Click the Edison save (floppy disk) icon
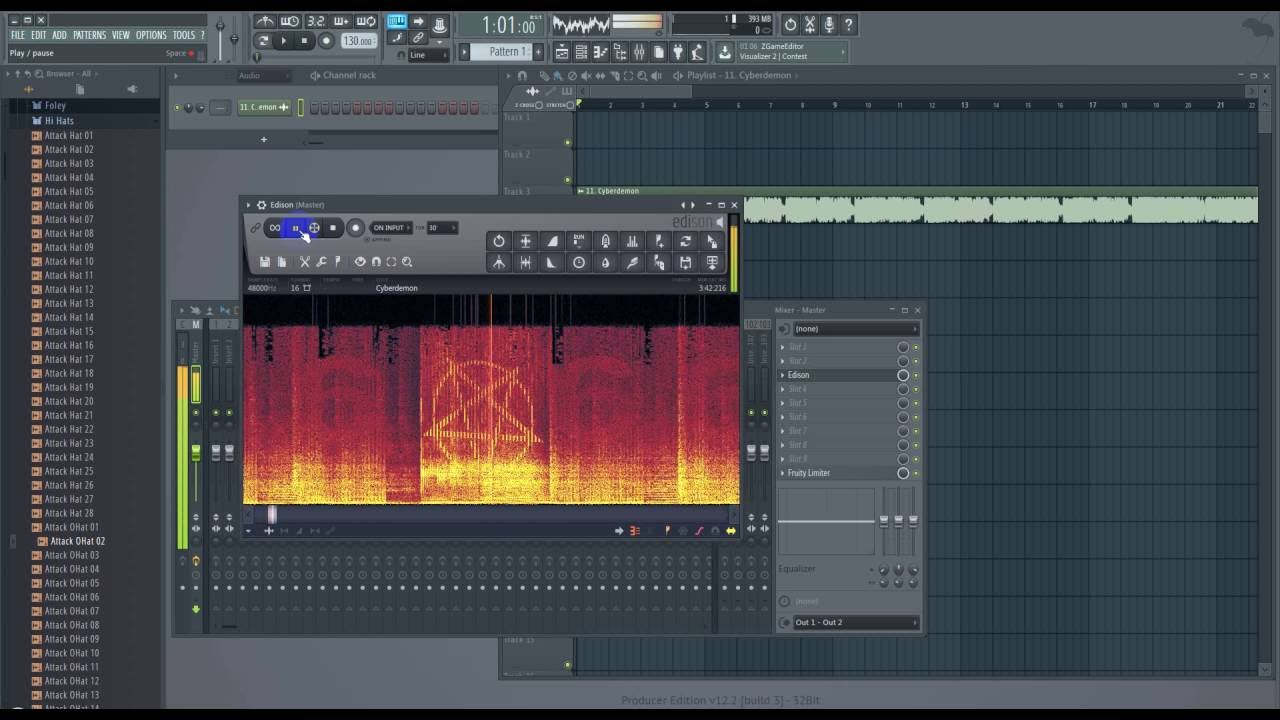The width and height of the screenshot is (1280, 720). tap(265, 262)
